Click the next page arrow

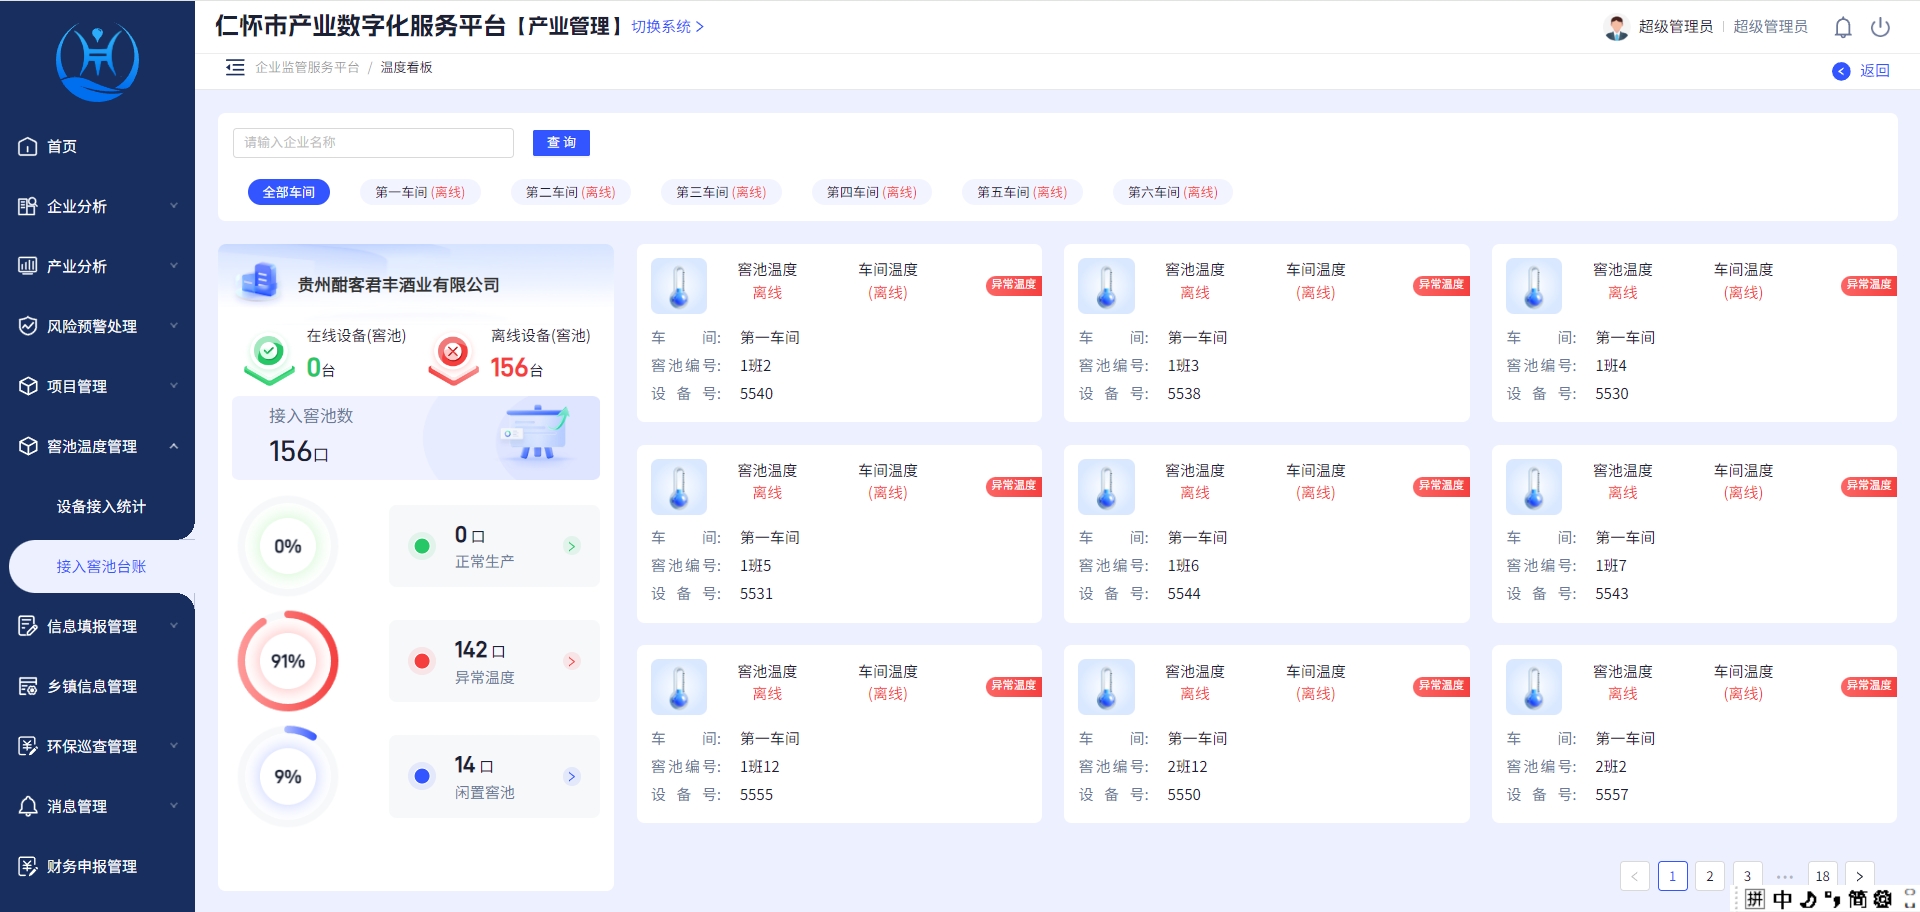point(1860,876)
